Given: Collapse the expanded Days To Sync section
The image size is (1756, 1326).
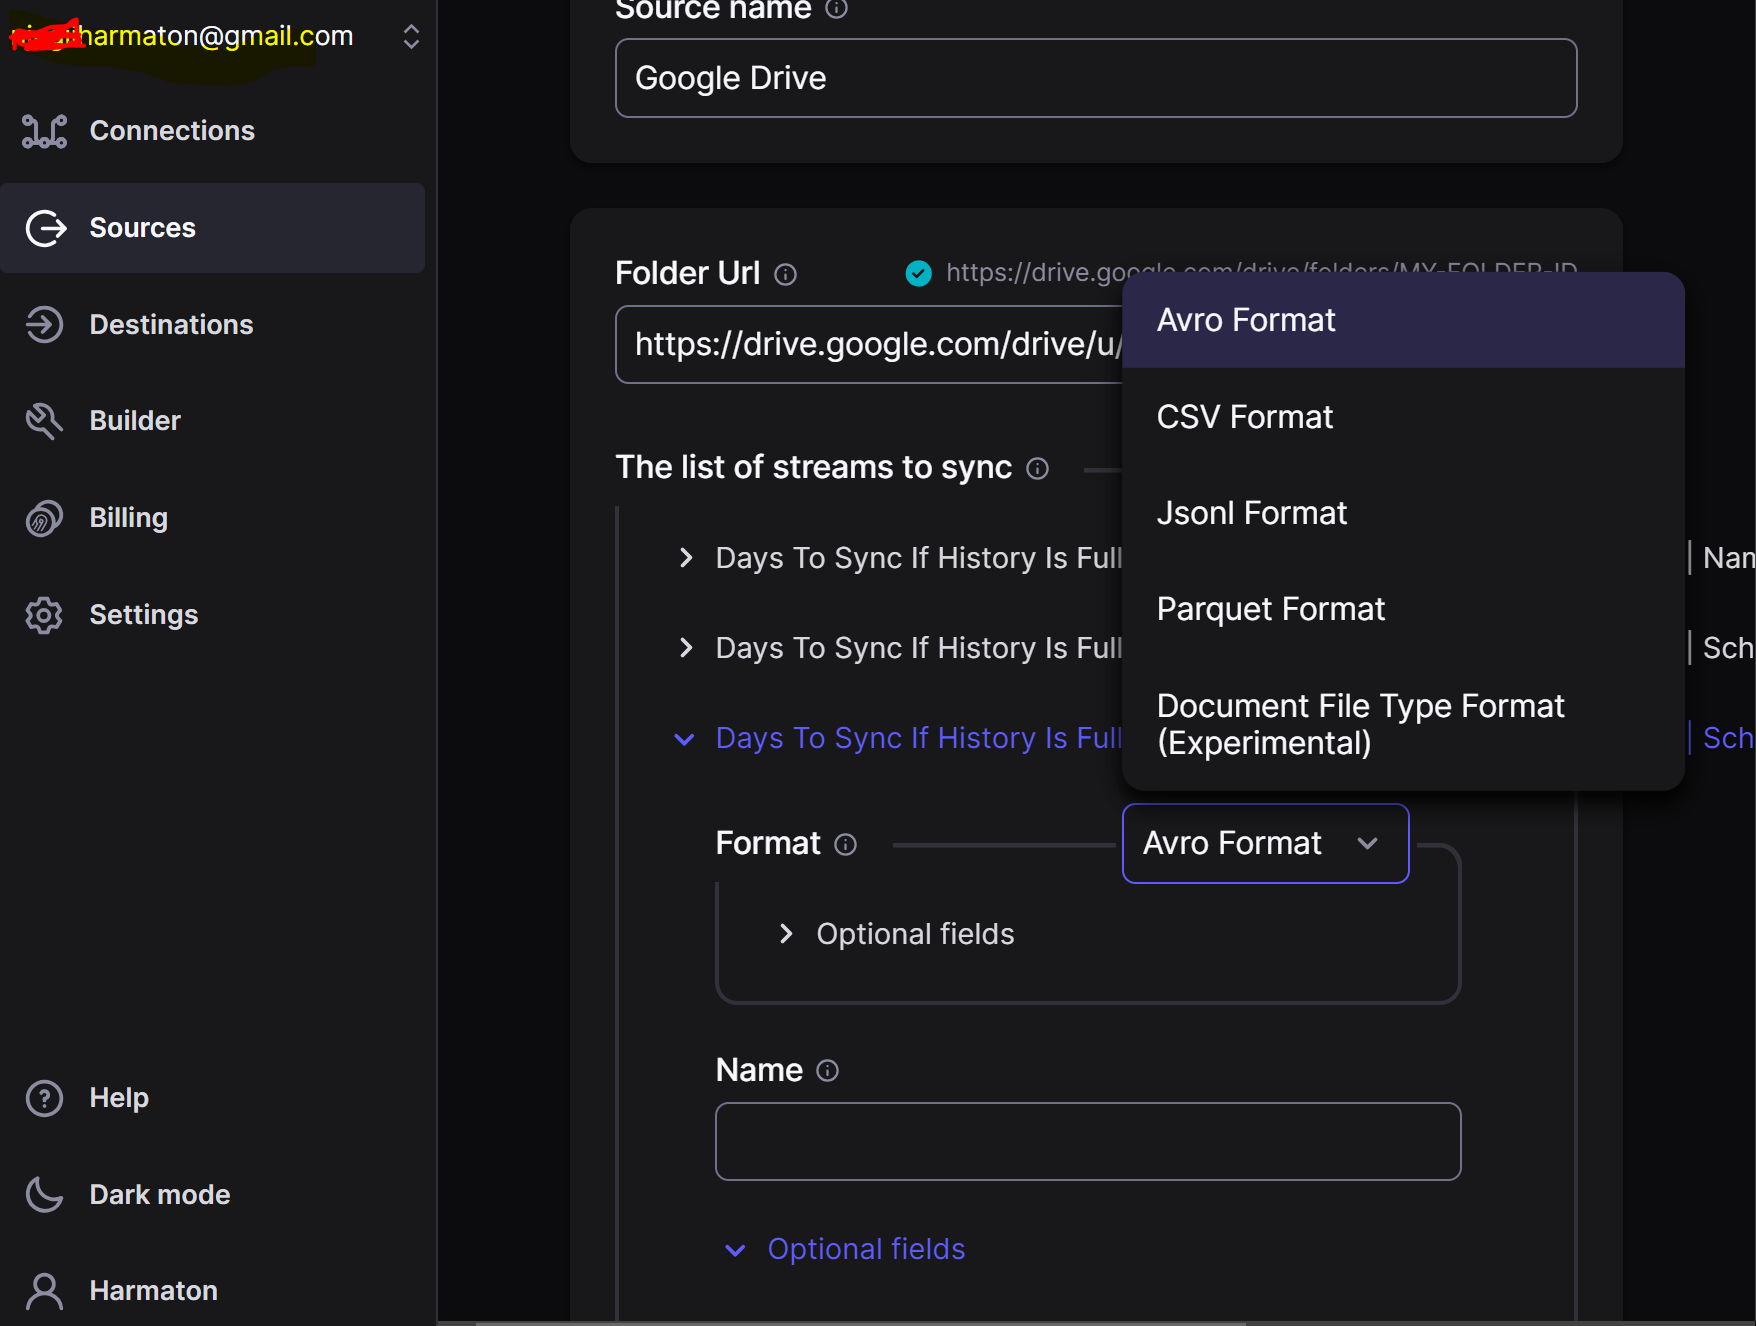Looking at the screenshot, I should pos(684,739).
